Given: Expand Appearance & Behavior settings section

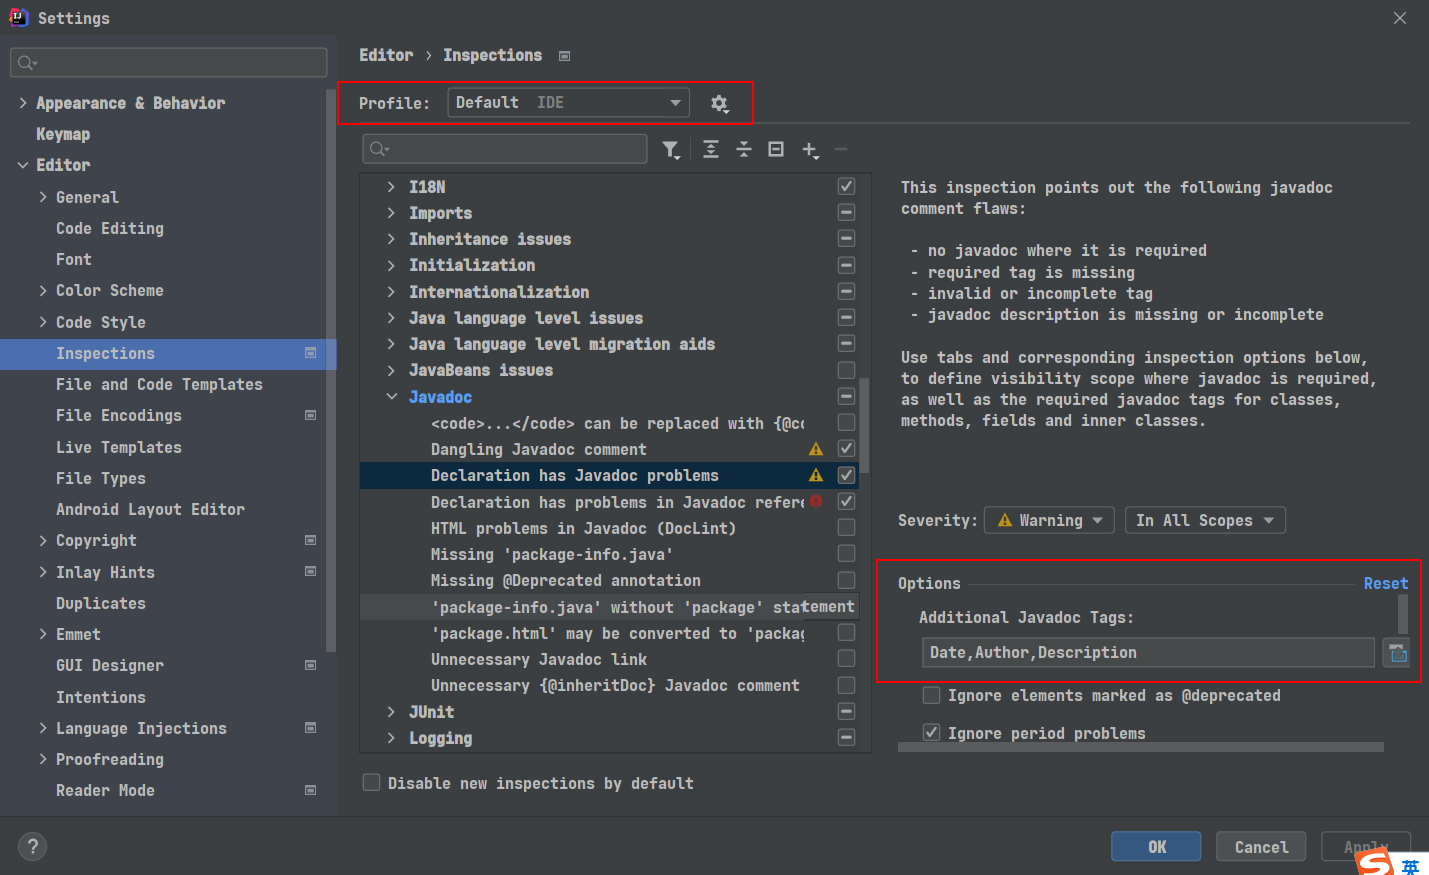Looking at the screenshot, I should point(23,103).
